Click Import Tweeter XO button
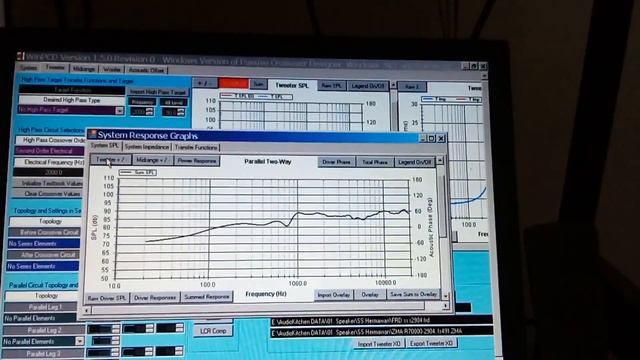 pyautogui.click(x=379, y=344)
